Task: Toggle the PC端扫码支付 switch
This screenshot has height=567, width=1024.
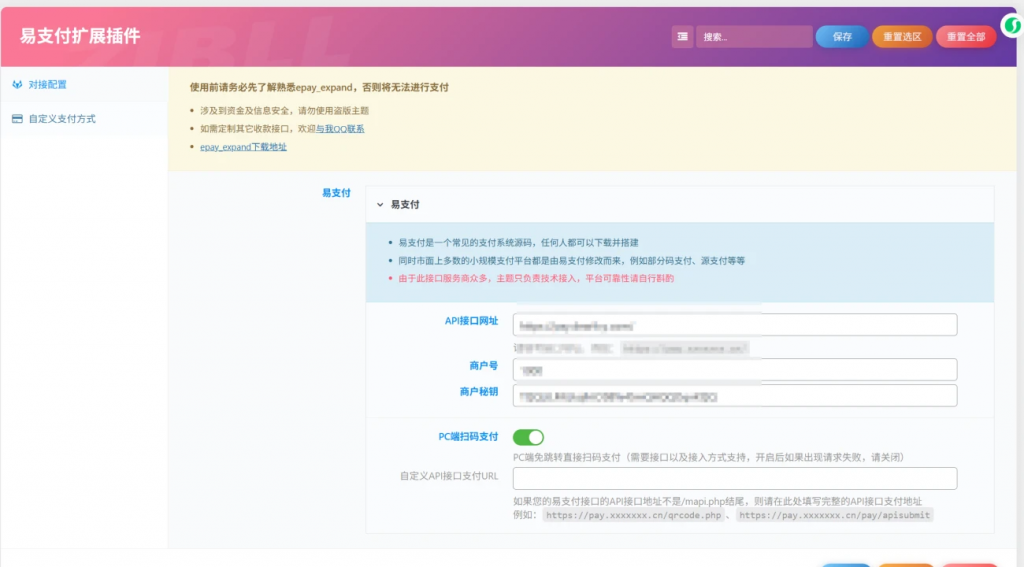Action: point(528,437)
